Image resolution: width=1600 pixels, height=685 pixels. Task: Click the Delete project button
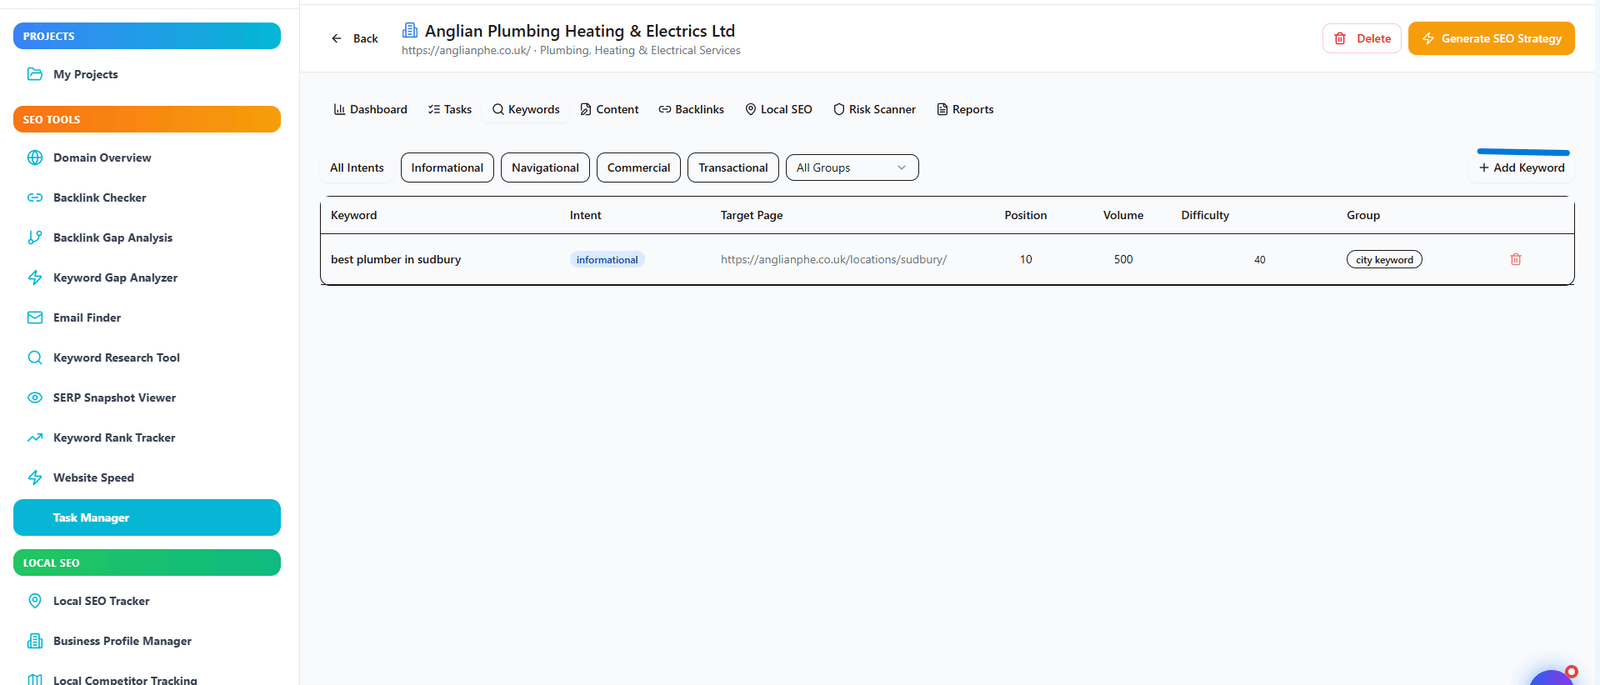click(1362, 38)
